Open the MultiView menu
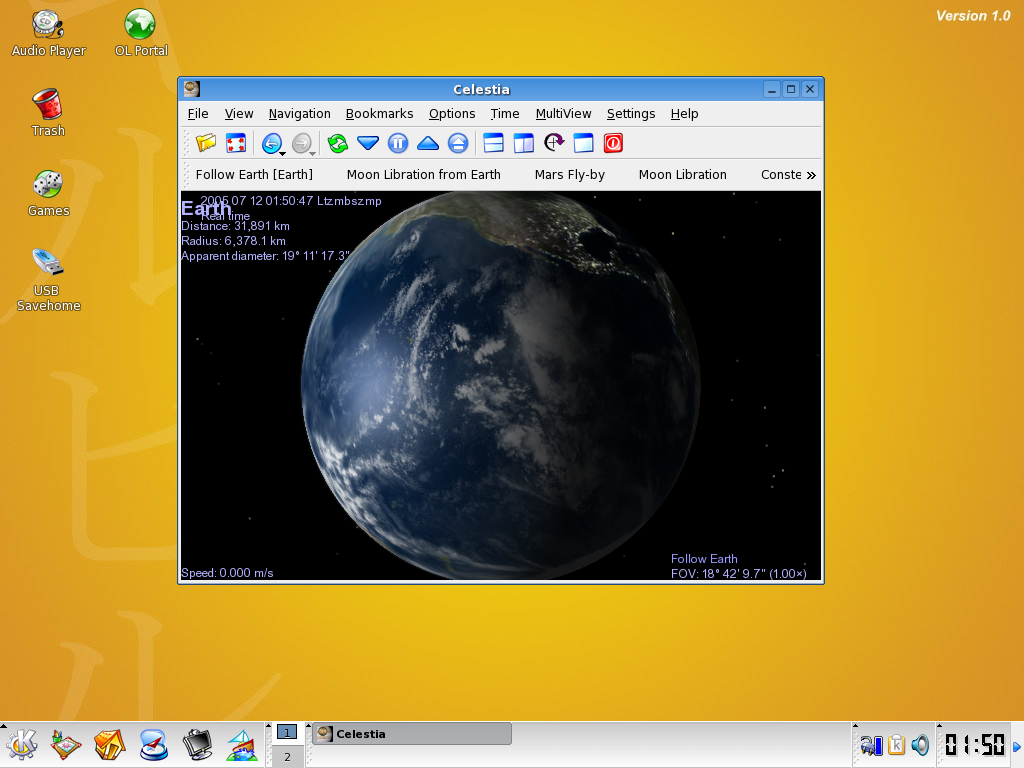The width and height of the screenshot is (1024, 768). (x=563, y=114)
